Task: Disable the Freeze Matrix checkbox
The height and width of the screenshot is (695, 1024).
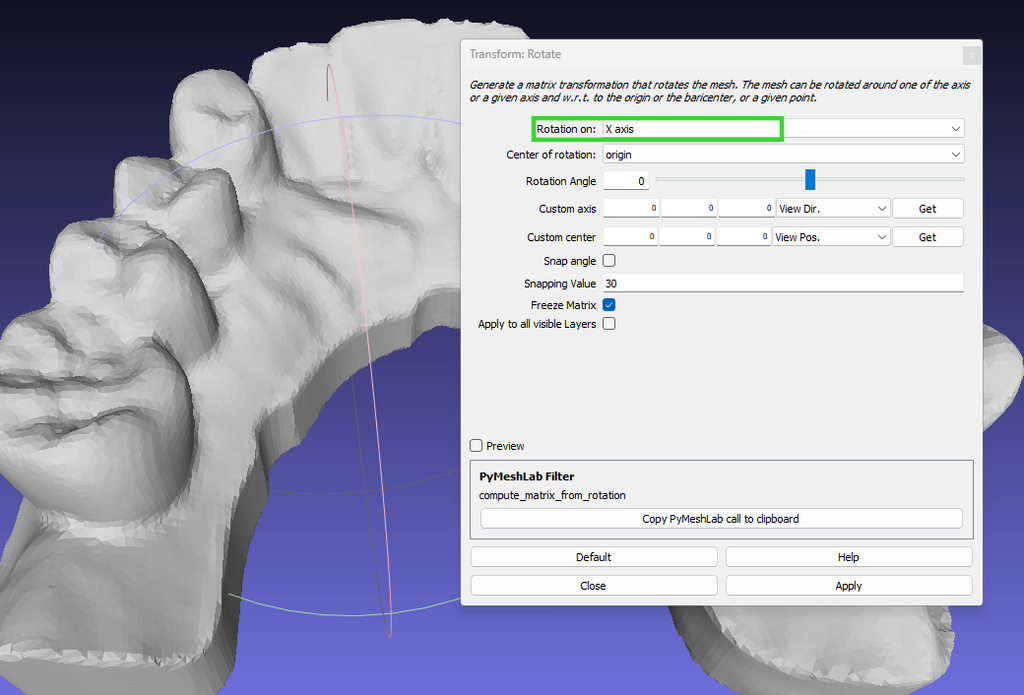Action: [x=608, y=305]
